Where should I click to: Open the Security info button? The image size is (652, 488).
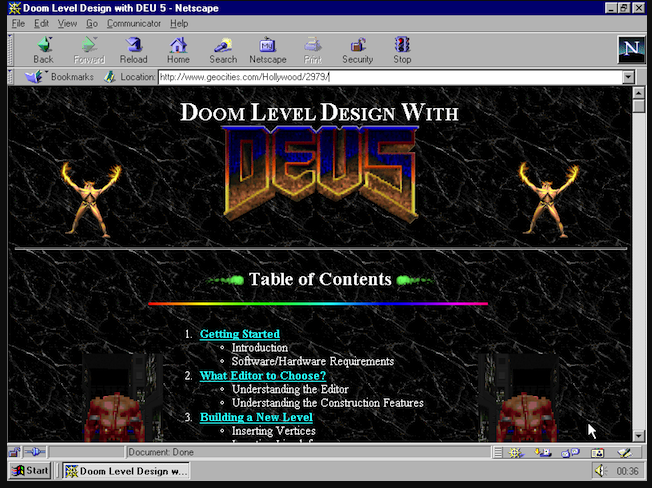click(358, 50)
